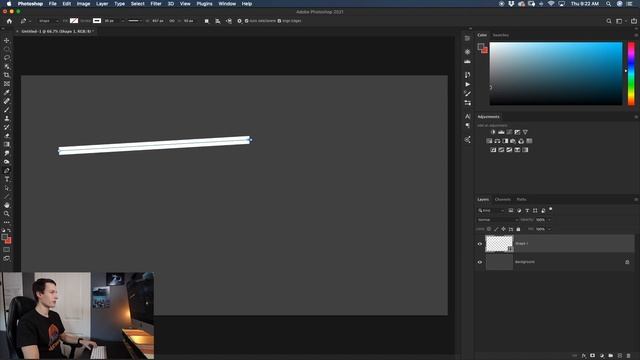Toggle the Align Edges checkbox
This screenshot has height=360, width=640.
pyautogui.click(x=279, y=21)
